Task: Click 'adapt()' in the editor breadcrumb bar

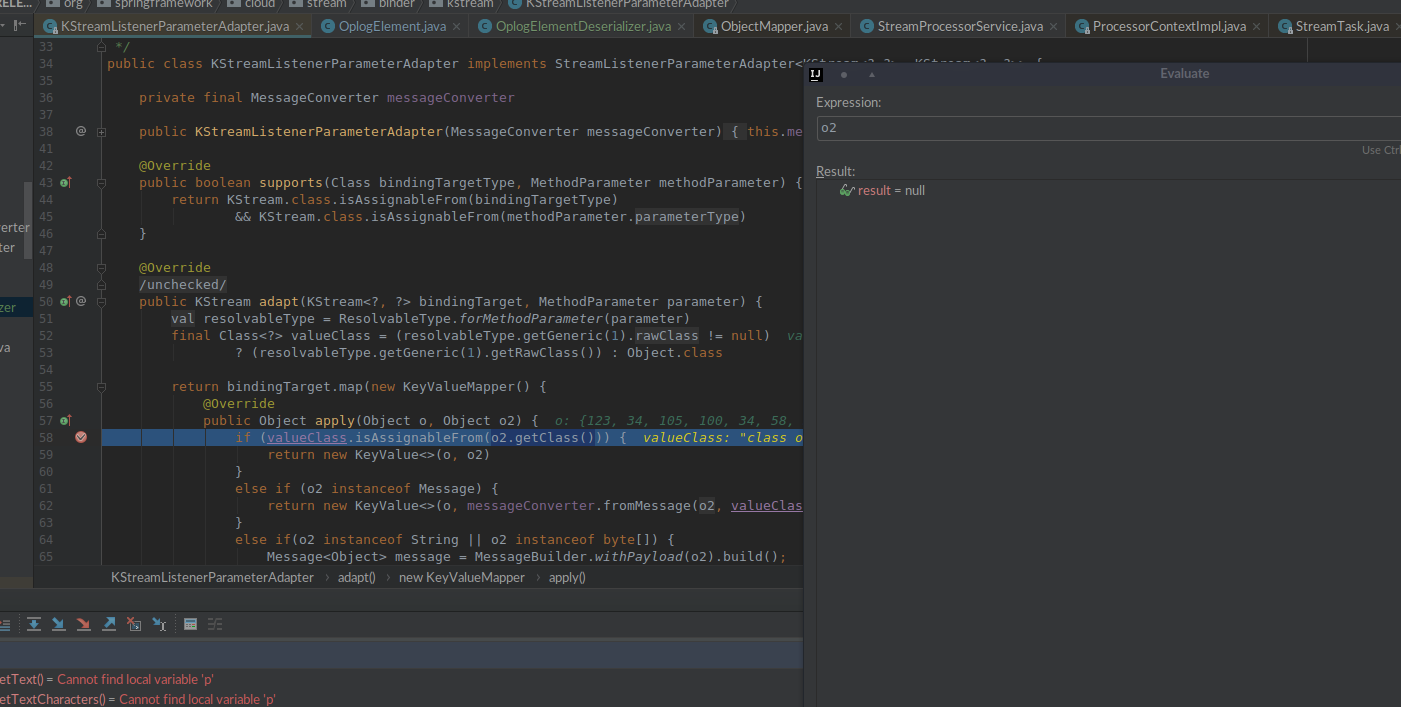Action: pyautogui.click(x=357, y=577)
